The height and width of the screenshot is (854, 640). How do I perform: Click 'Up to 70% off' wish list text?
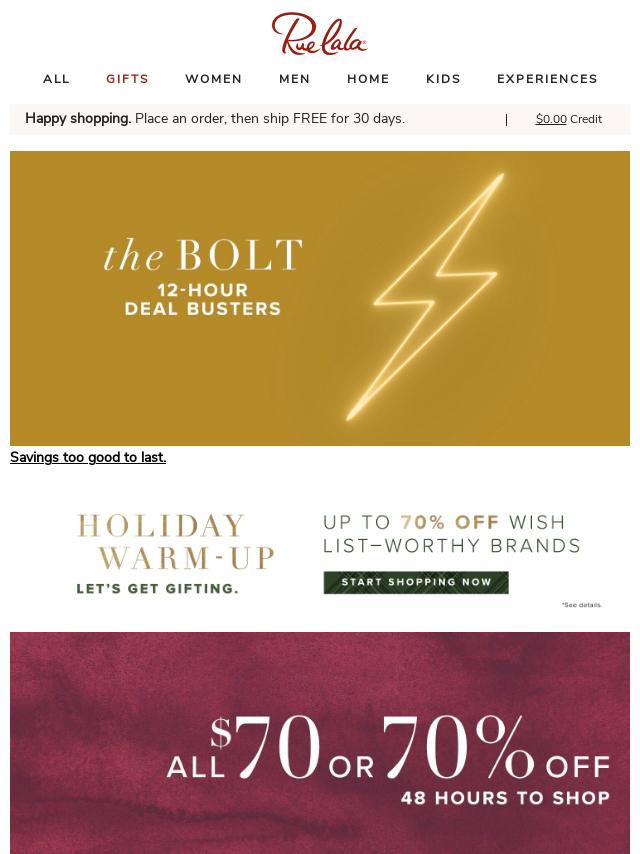[451, 534]
